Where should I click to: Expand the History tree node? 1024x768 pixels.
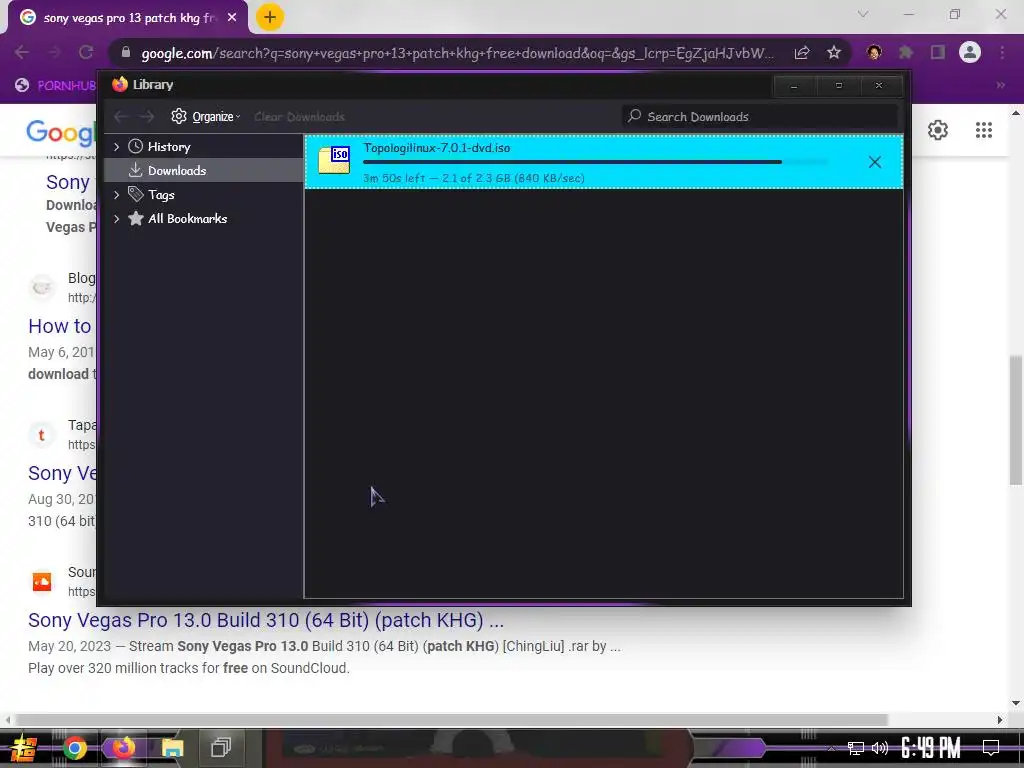tap(116, 147)
